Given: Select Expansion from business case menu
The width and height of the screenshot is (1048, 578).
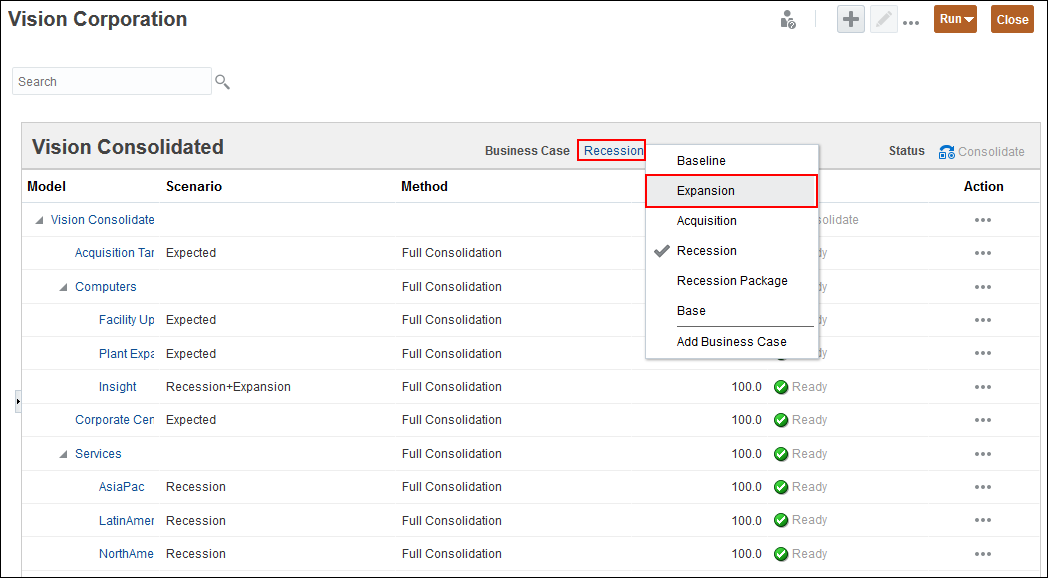Looking at the screenshot, I should (x=706, y=191).
